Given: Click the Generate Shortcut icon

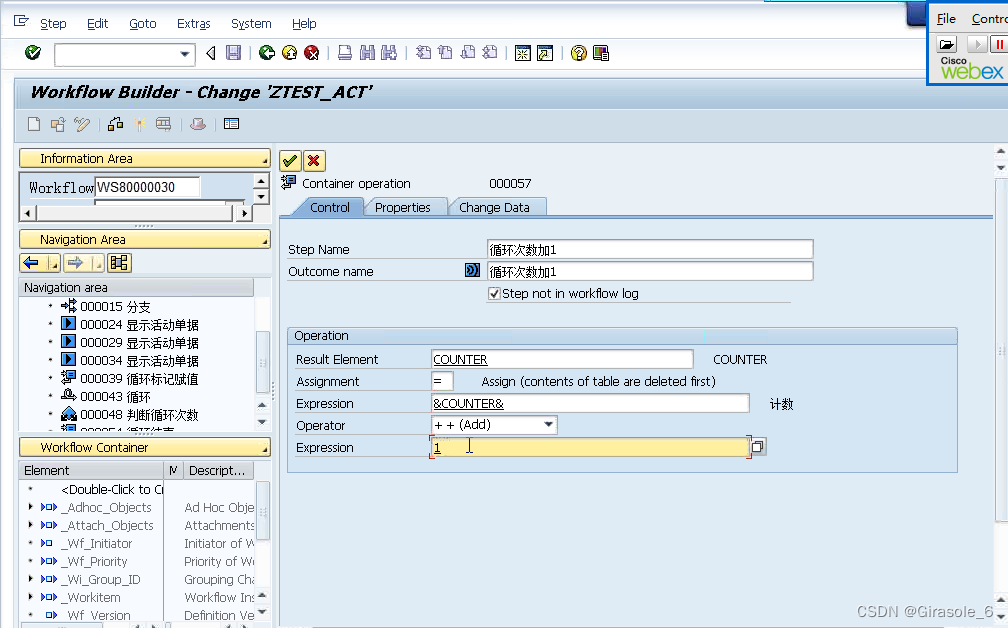Looking at the screenshot, I should tap(545, 53).
